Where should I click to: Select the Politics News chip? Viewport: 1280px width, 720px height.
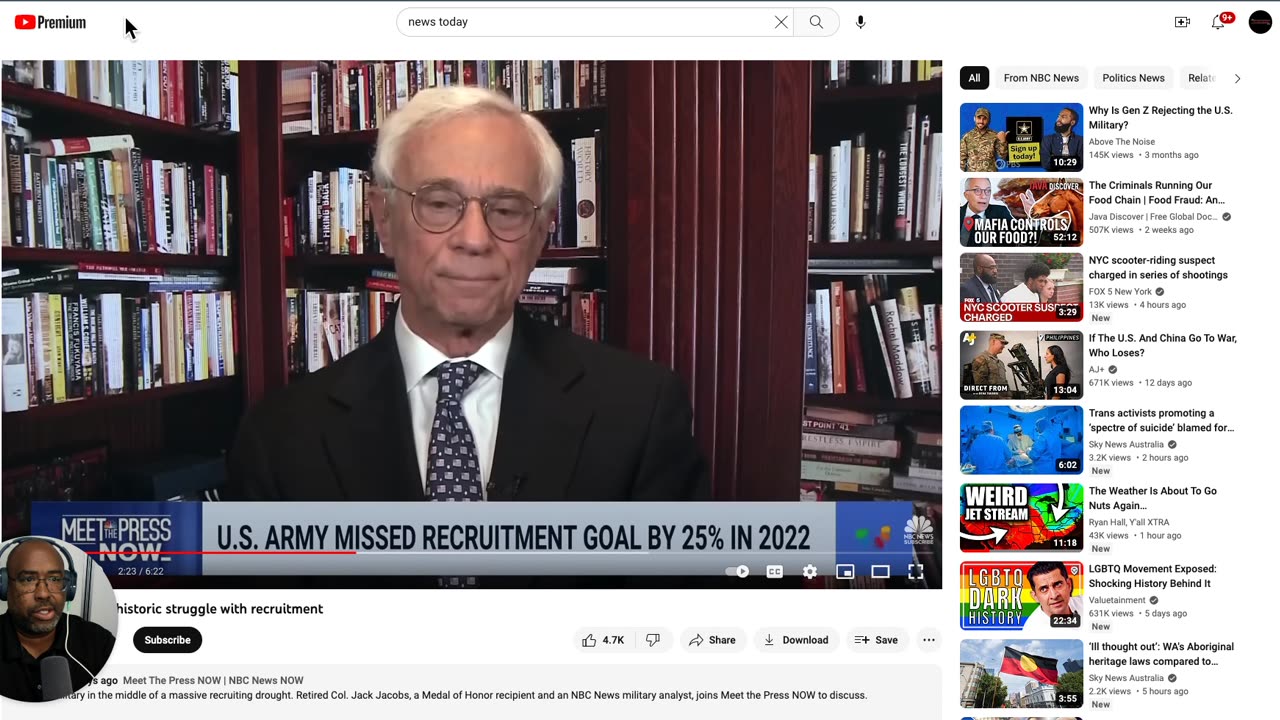point(1133,78)
